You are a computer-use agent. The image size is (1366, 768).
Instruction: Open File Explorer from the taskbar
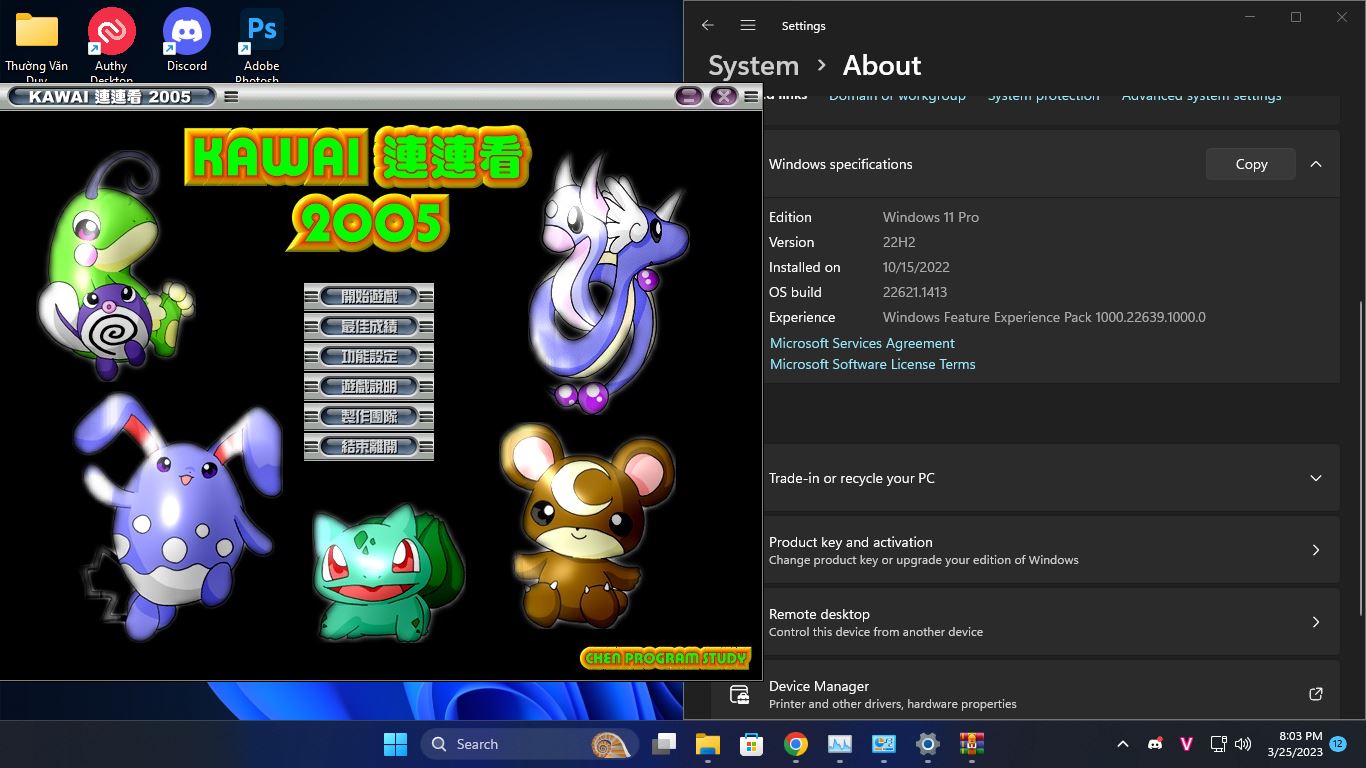[x=707, y=744]
